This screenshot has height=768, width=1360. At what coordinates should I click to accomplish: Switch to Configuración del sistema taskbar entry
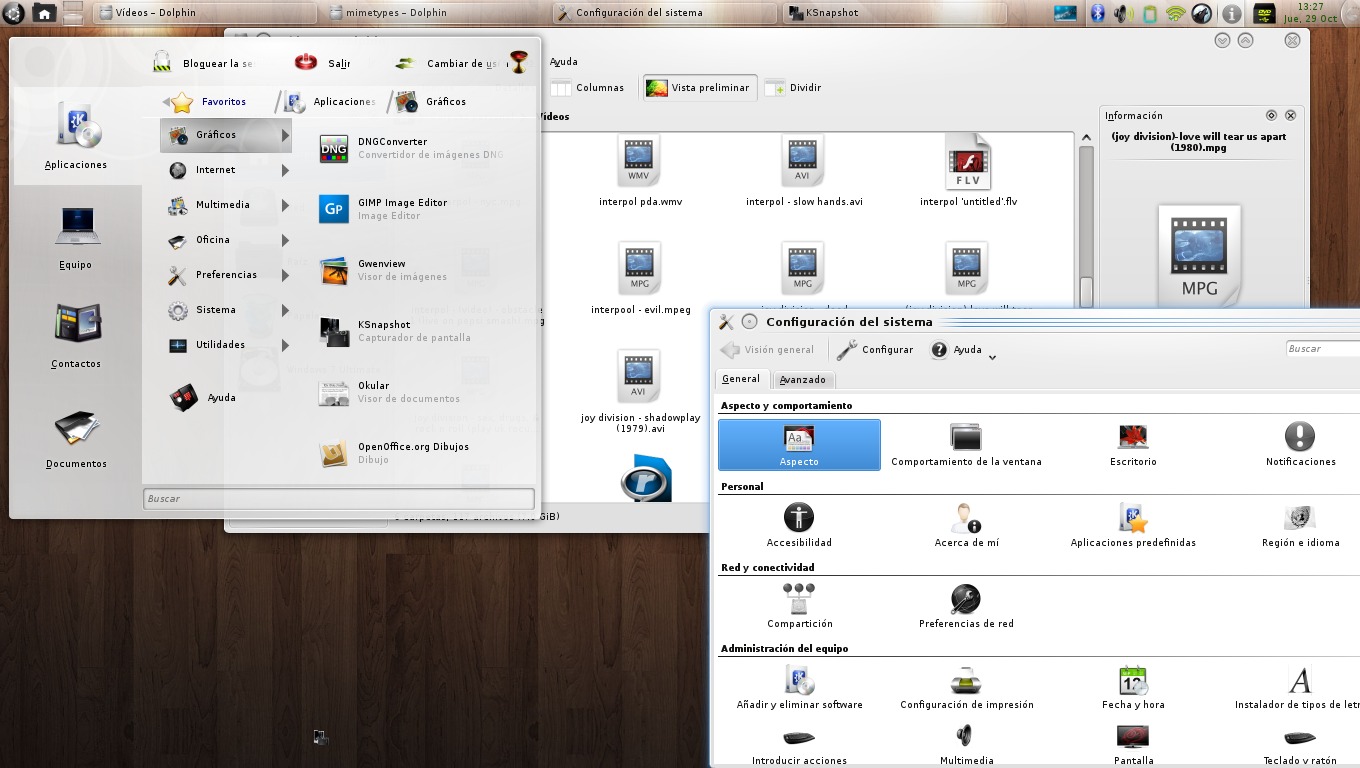pos(663,13)
